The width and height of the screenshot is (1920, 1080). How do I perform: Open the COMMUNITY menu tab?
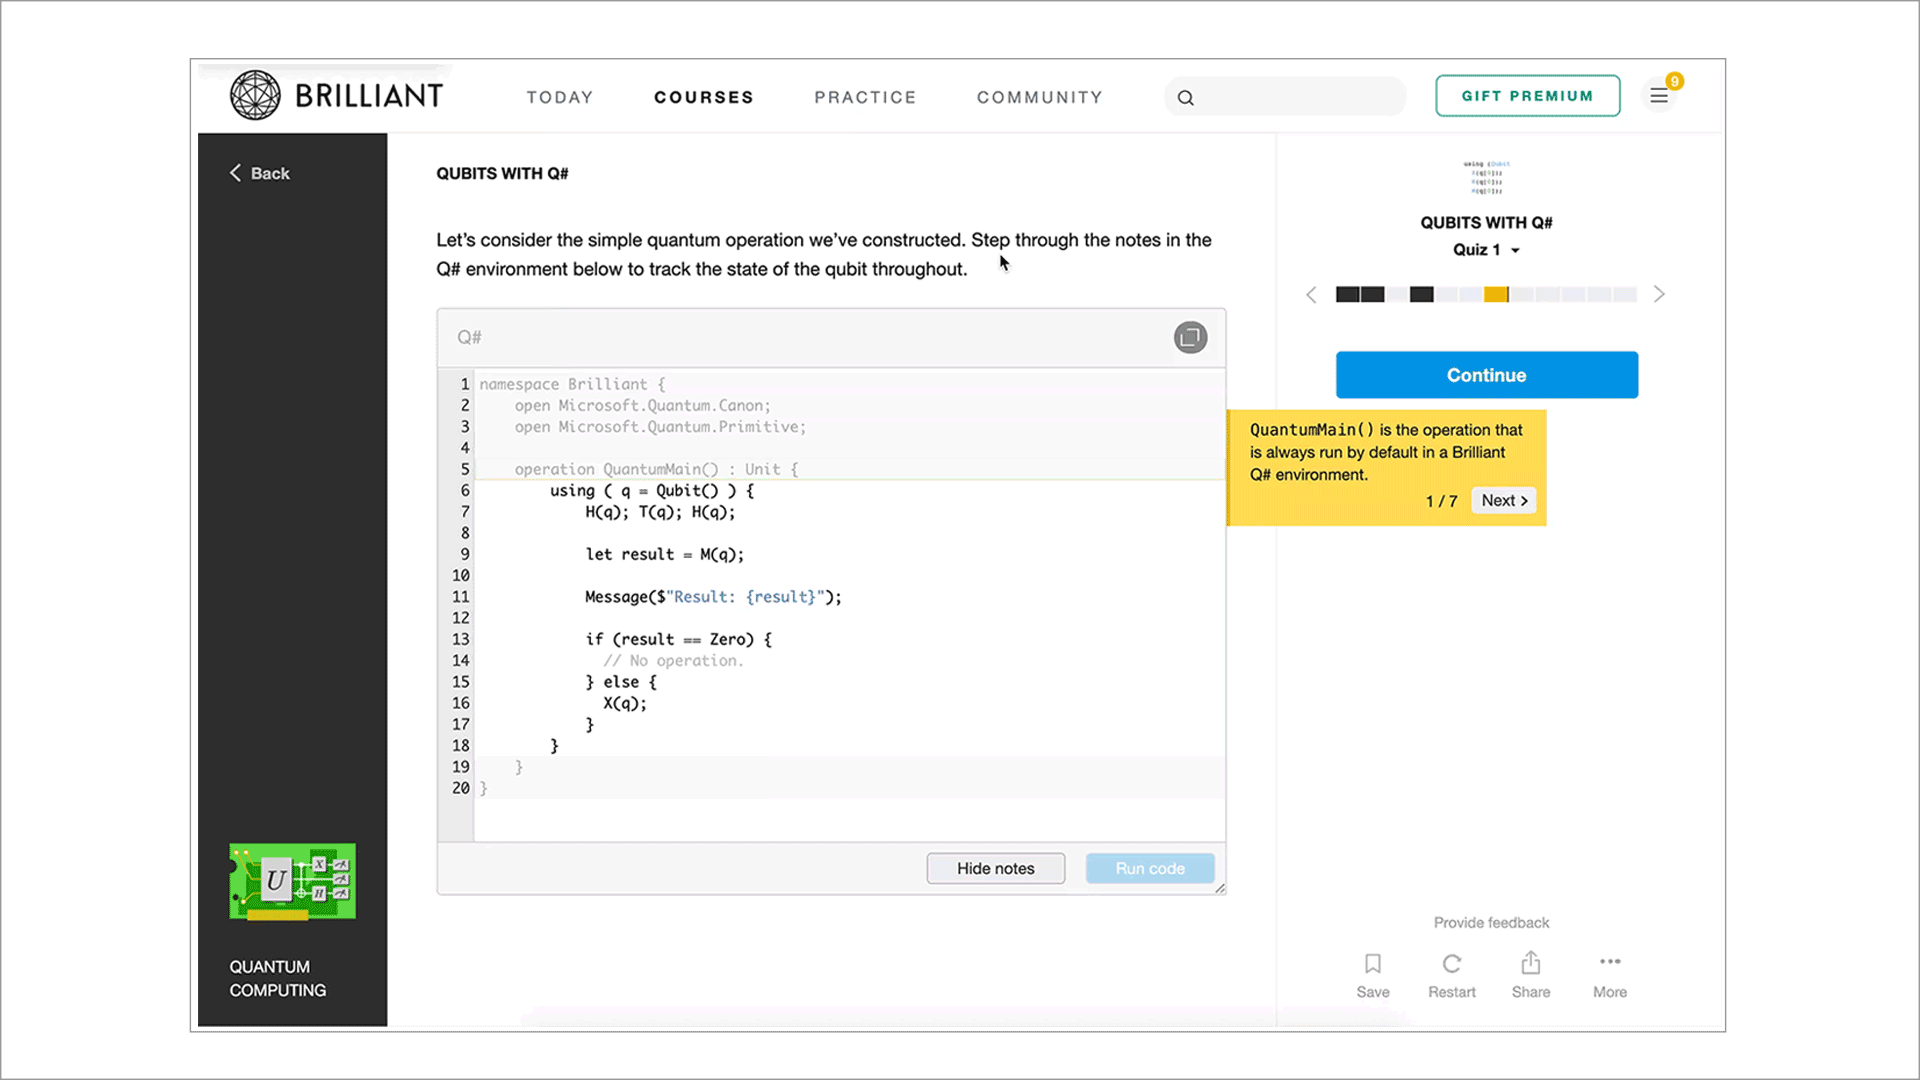pos(1040,96)
